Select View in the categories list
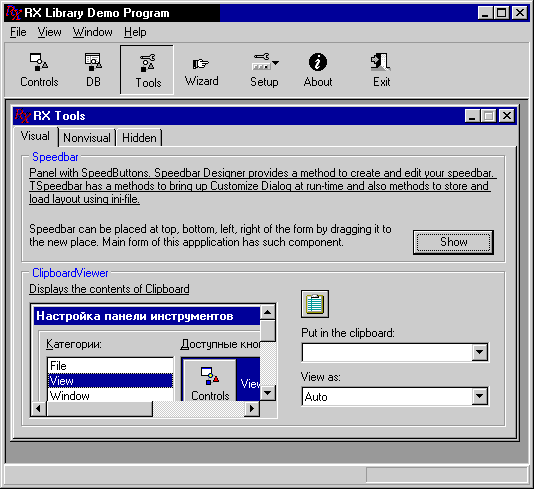 [110, 381]
